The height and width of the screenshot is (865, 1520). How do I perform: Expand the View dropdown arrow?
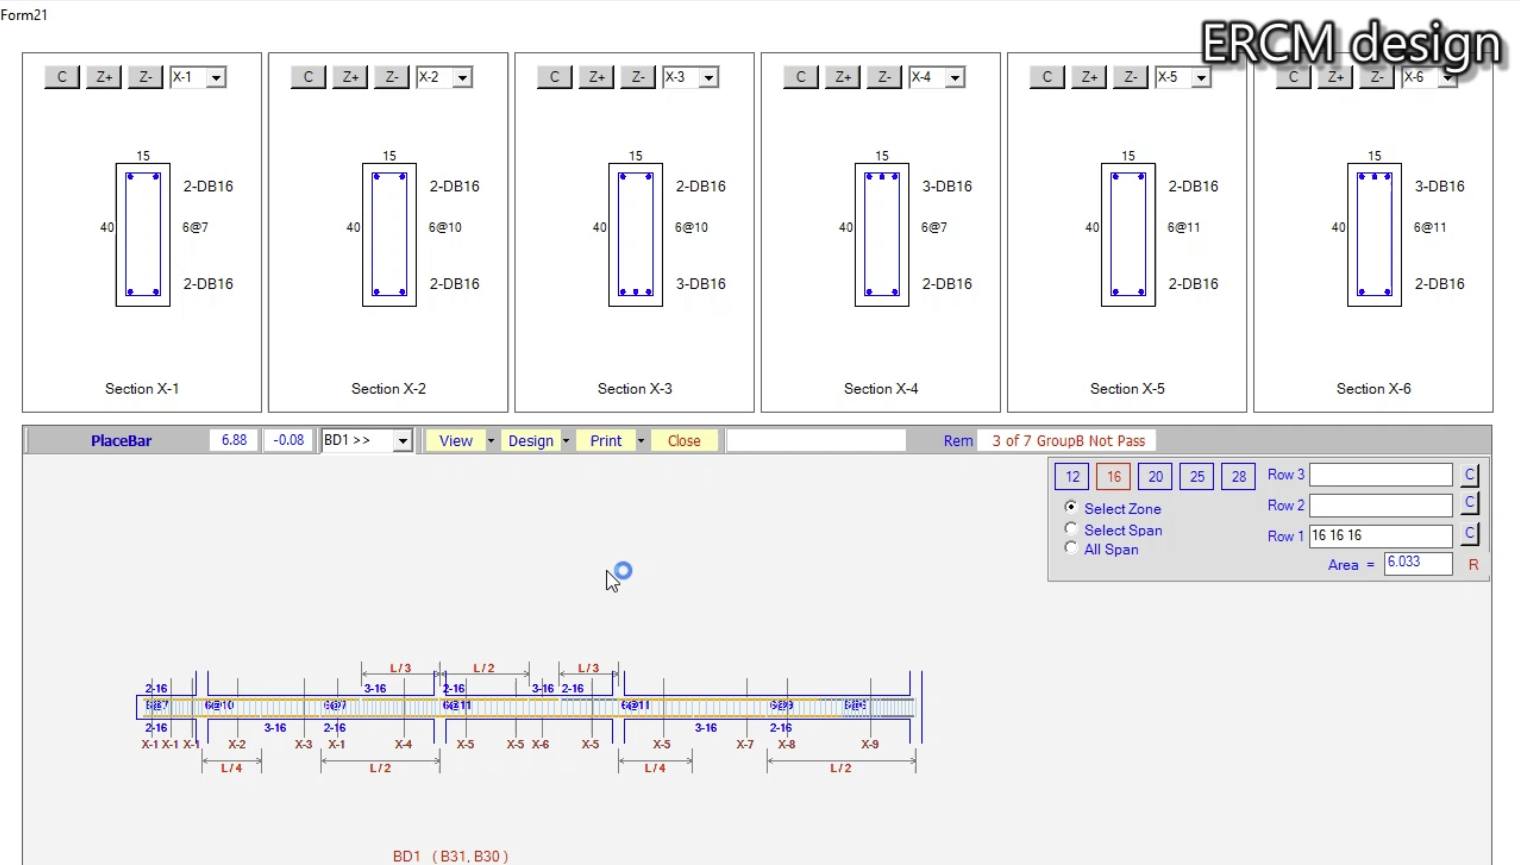point(491,441)
